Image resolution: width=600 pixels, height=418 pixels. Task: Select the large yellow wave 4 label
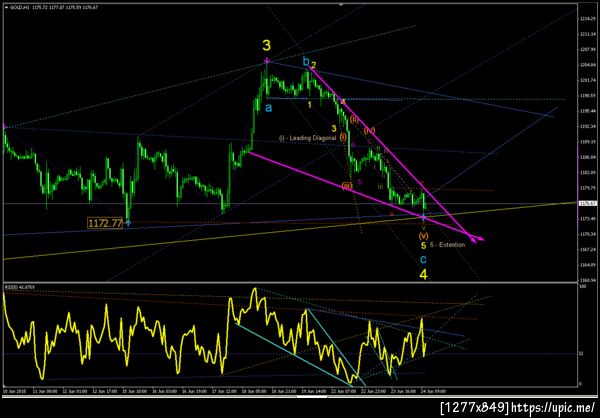[x=423, y=274]
